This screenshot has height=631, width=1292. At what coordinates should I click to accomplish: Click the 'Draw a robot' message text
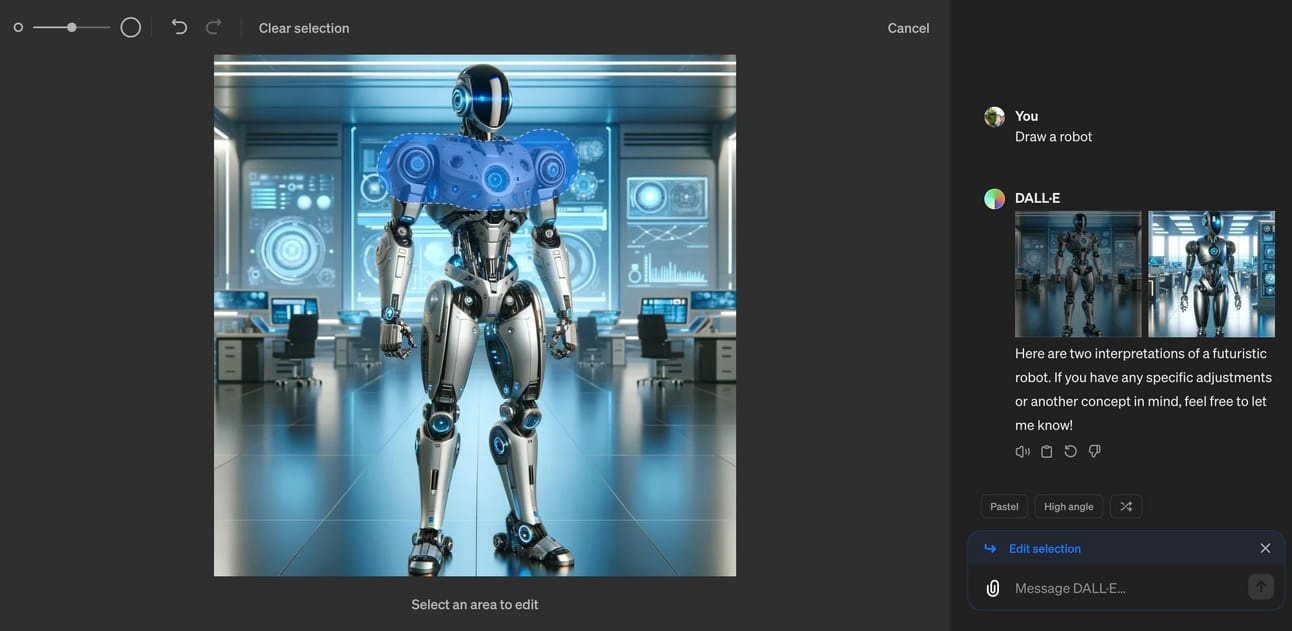[x=1053, y=137]
